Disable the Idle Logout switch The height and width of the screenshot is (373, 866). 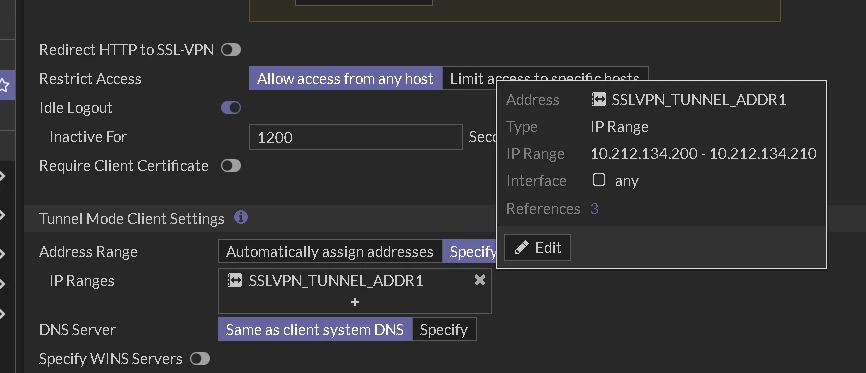point(231,108)
